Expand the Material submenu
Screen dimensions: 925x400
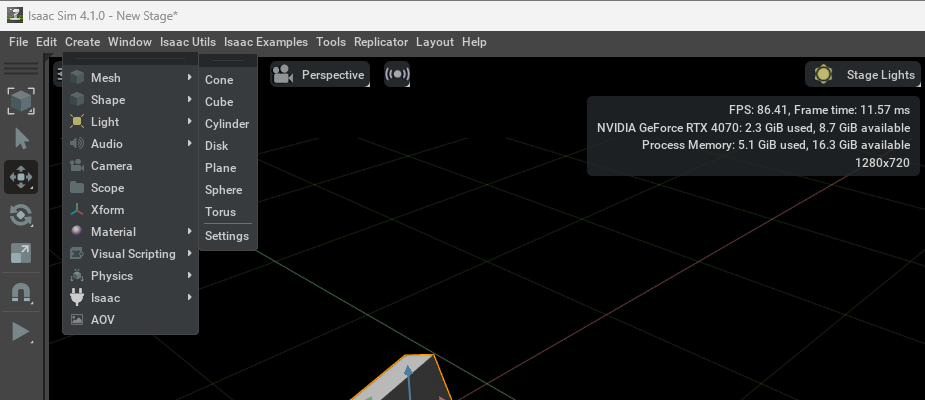coord(130,232)
